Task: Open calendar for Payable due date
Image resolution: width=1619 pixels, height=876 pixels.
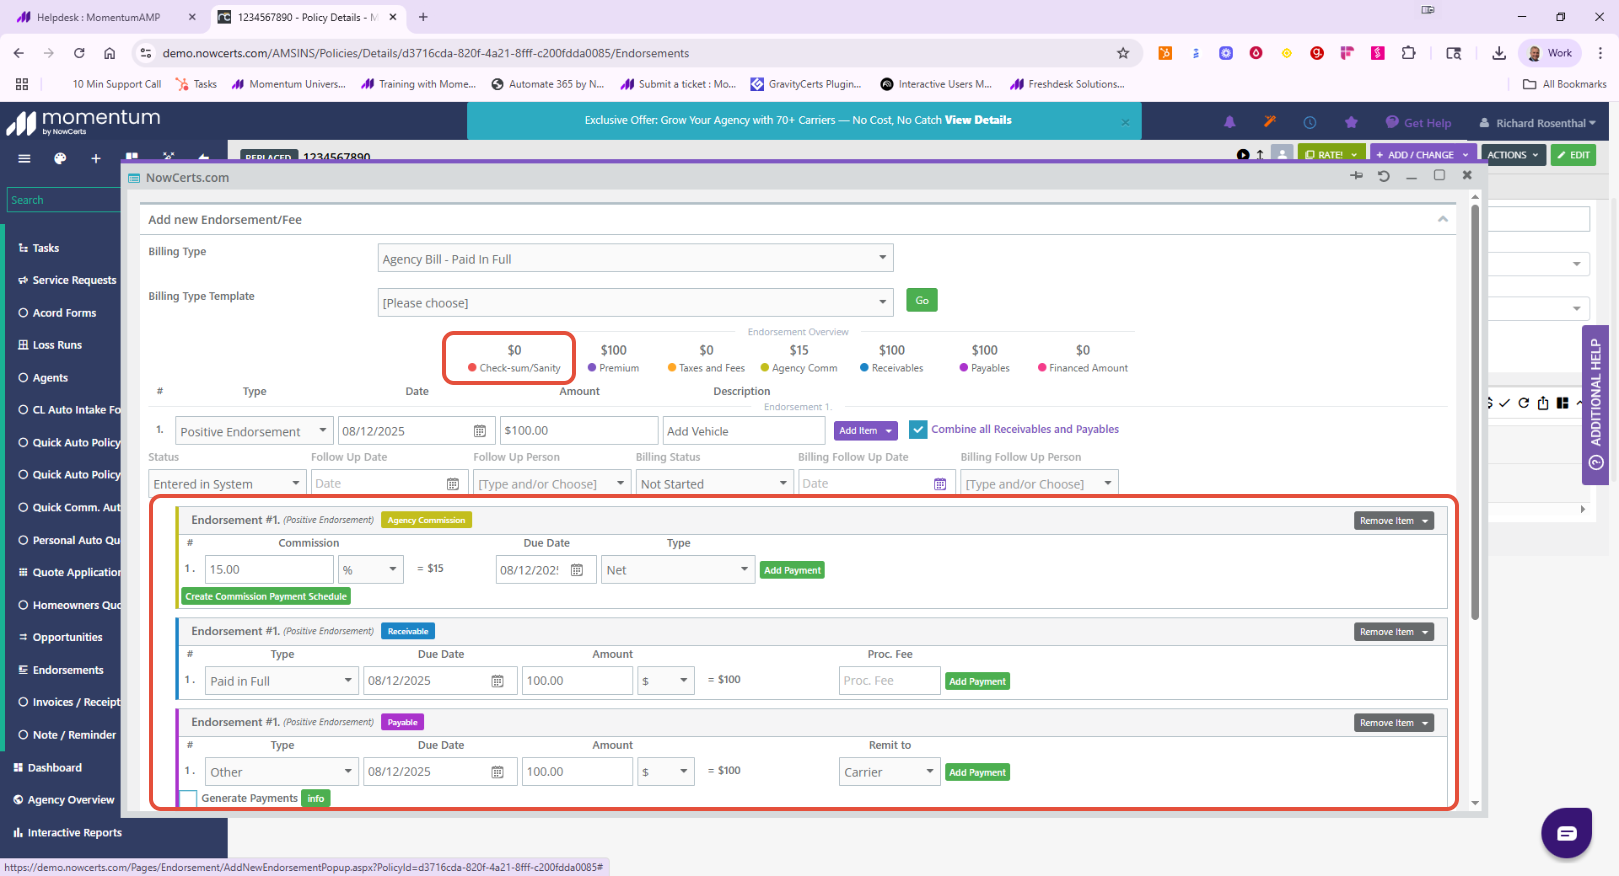Action: [x=498, y=772]
